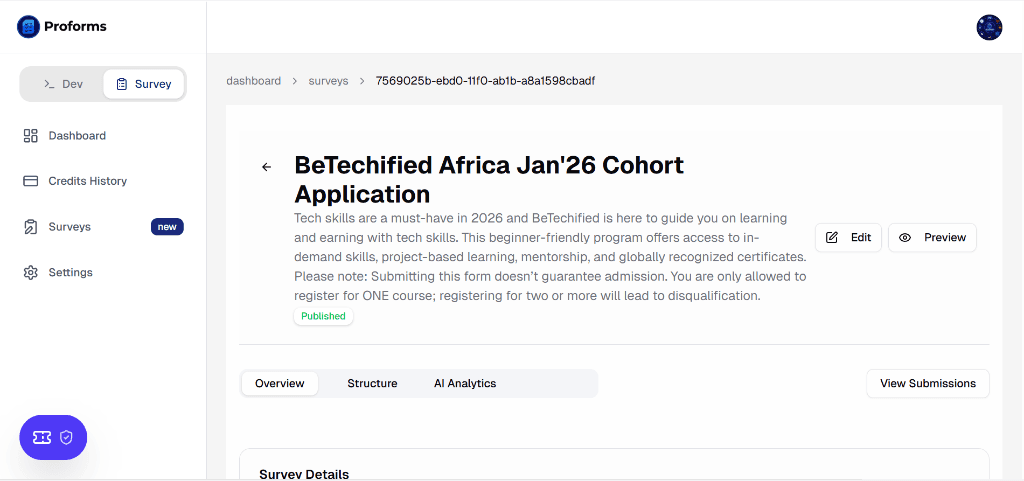Screen dimensions: 1024x481
Task: Click the Settings gear icon
Action: [30, 273]
